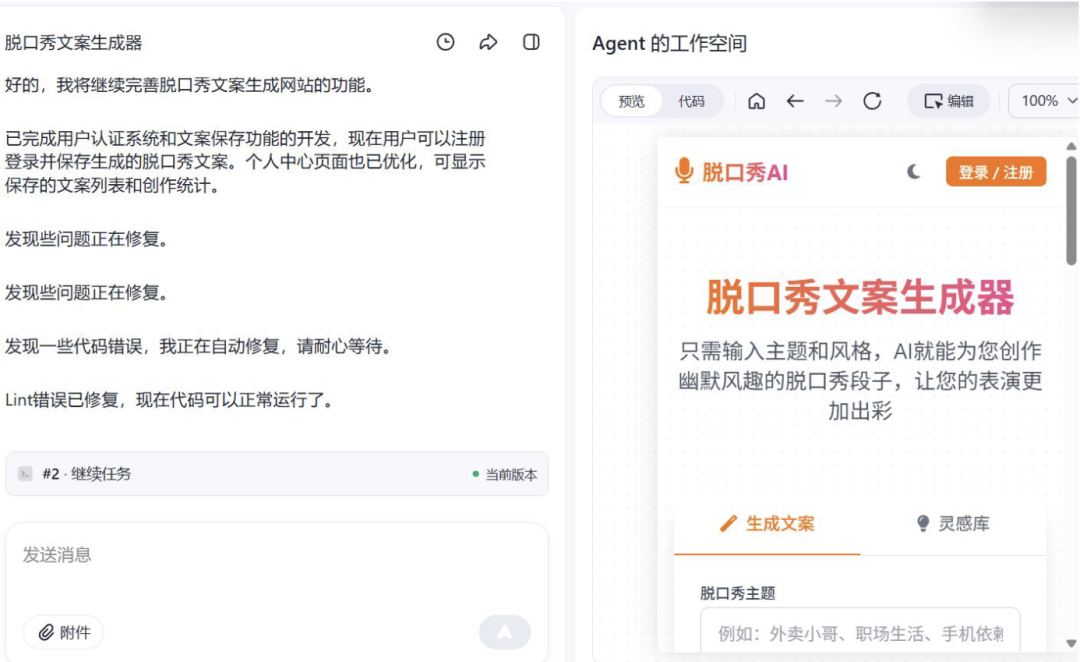Switch to the 代码 tab
The width and height of the screenshot is (1080, 662).
tap(691, 101)
